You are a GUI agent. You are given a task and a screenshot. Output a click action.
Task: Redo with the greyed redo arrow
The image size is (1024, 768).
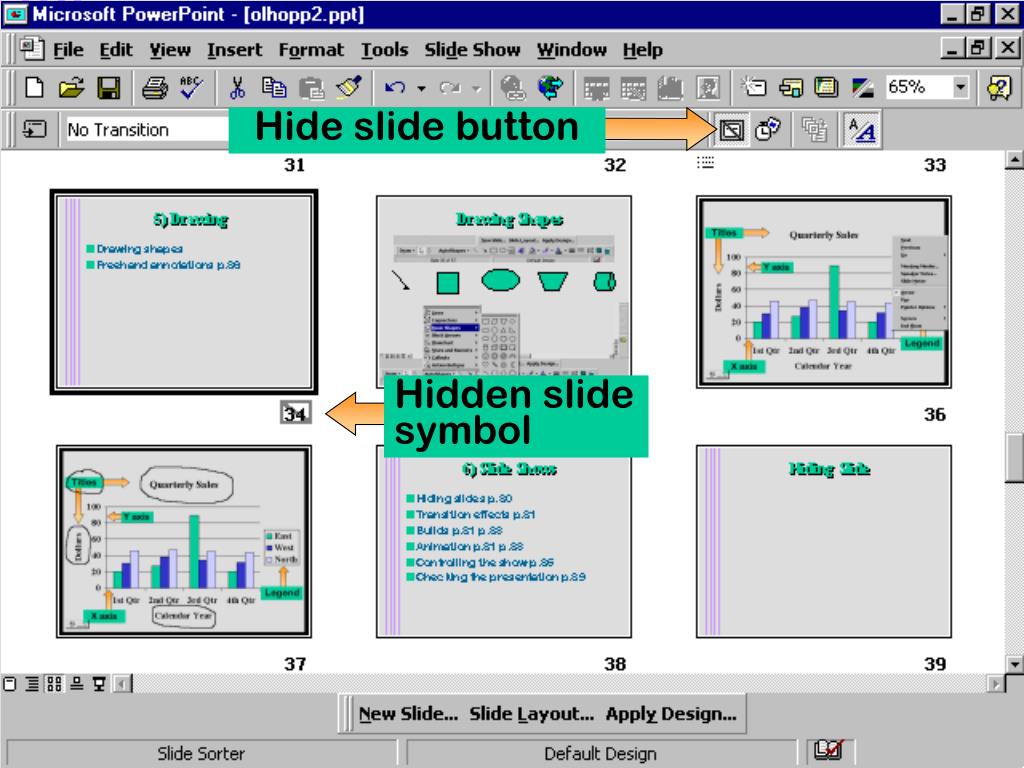click(451, 87)
